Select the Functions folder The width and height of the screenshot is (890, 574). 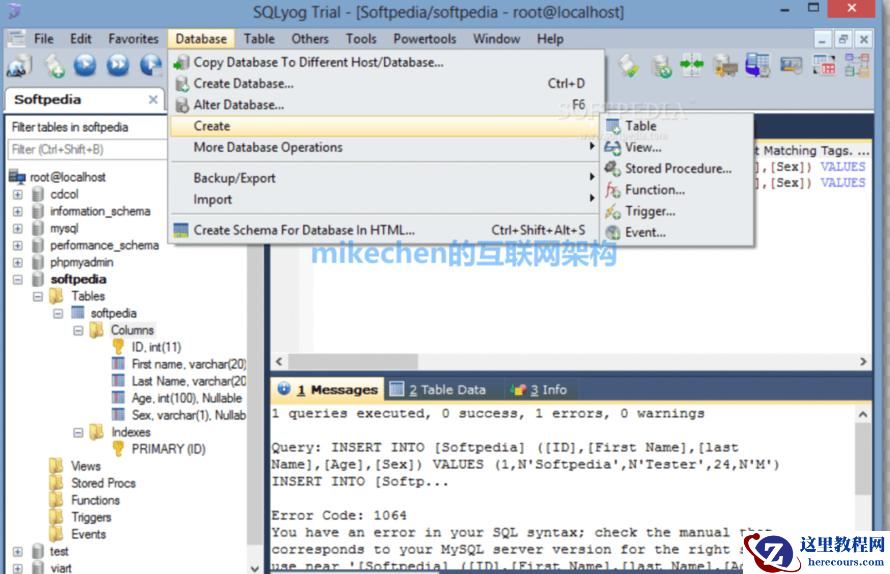coord(95,500)
